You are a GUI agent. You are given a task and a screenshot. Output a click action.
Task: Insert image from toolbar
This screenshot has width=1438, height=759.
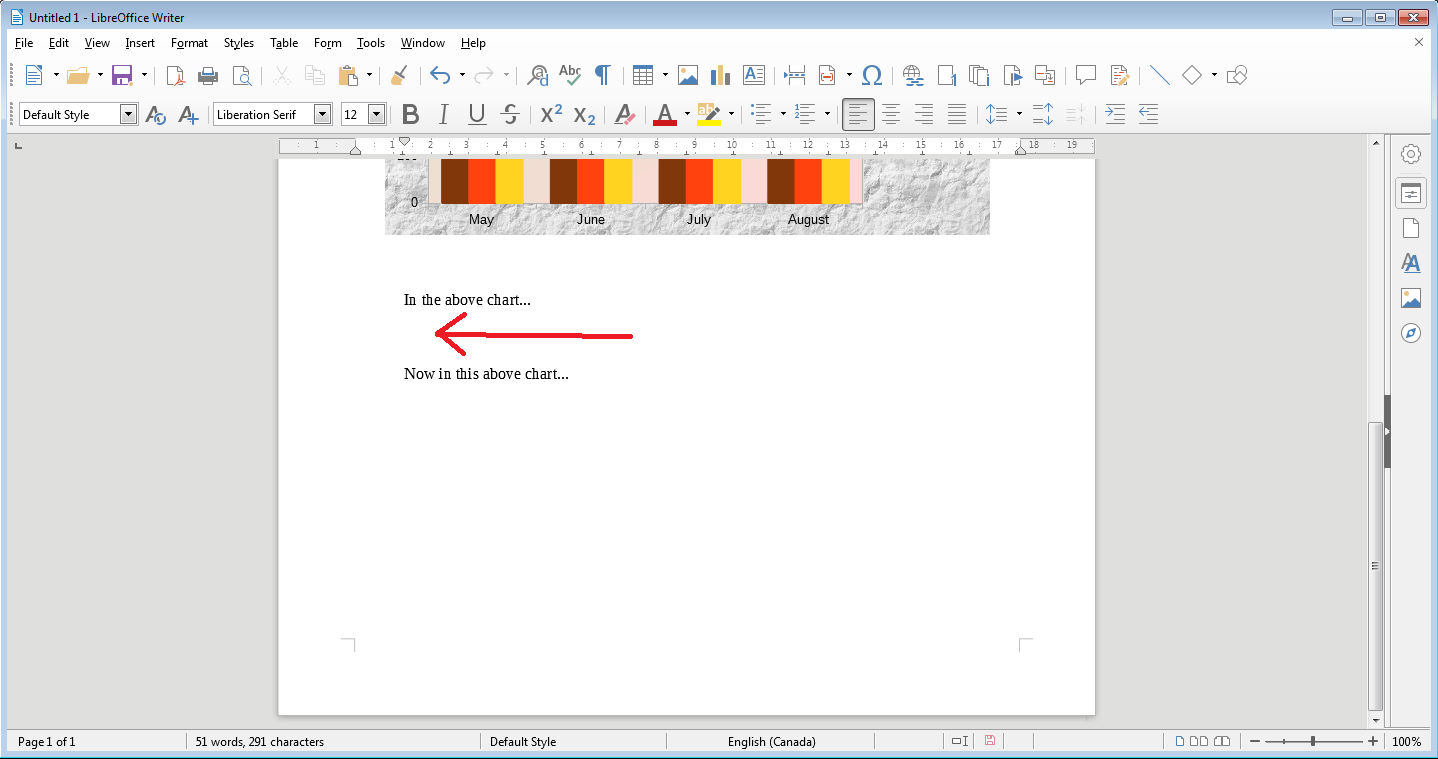coord(688,75)
